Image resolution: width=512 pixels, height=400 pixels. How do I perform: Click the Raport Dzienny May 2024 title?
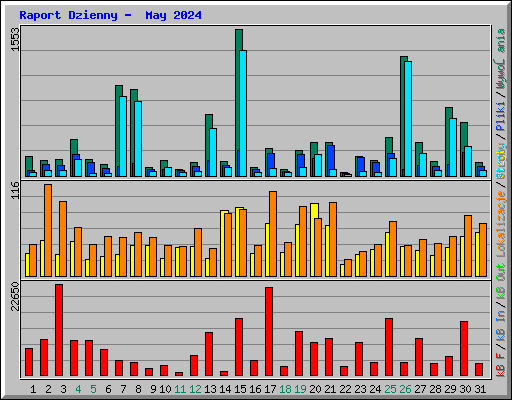tap(110, 15)
